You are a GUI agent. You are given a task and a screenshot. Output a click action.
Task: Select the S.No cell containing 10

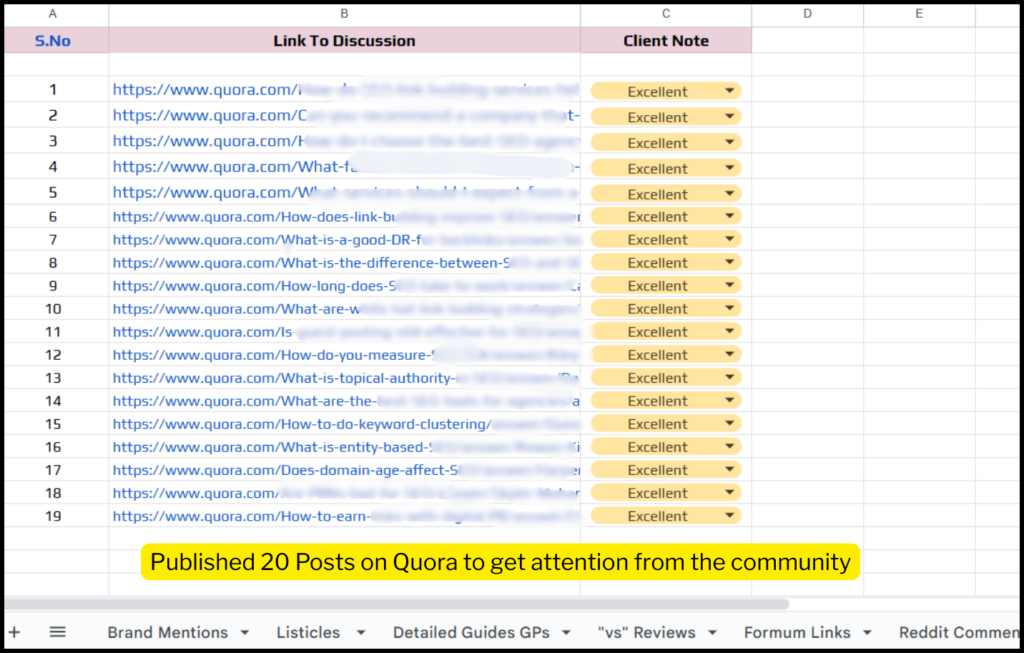pos(56,308)
